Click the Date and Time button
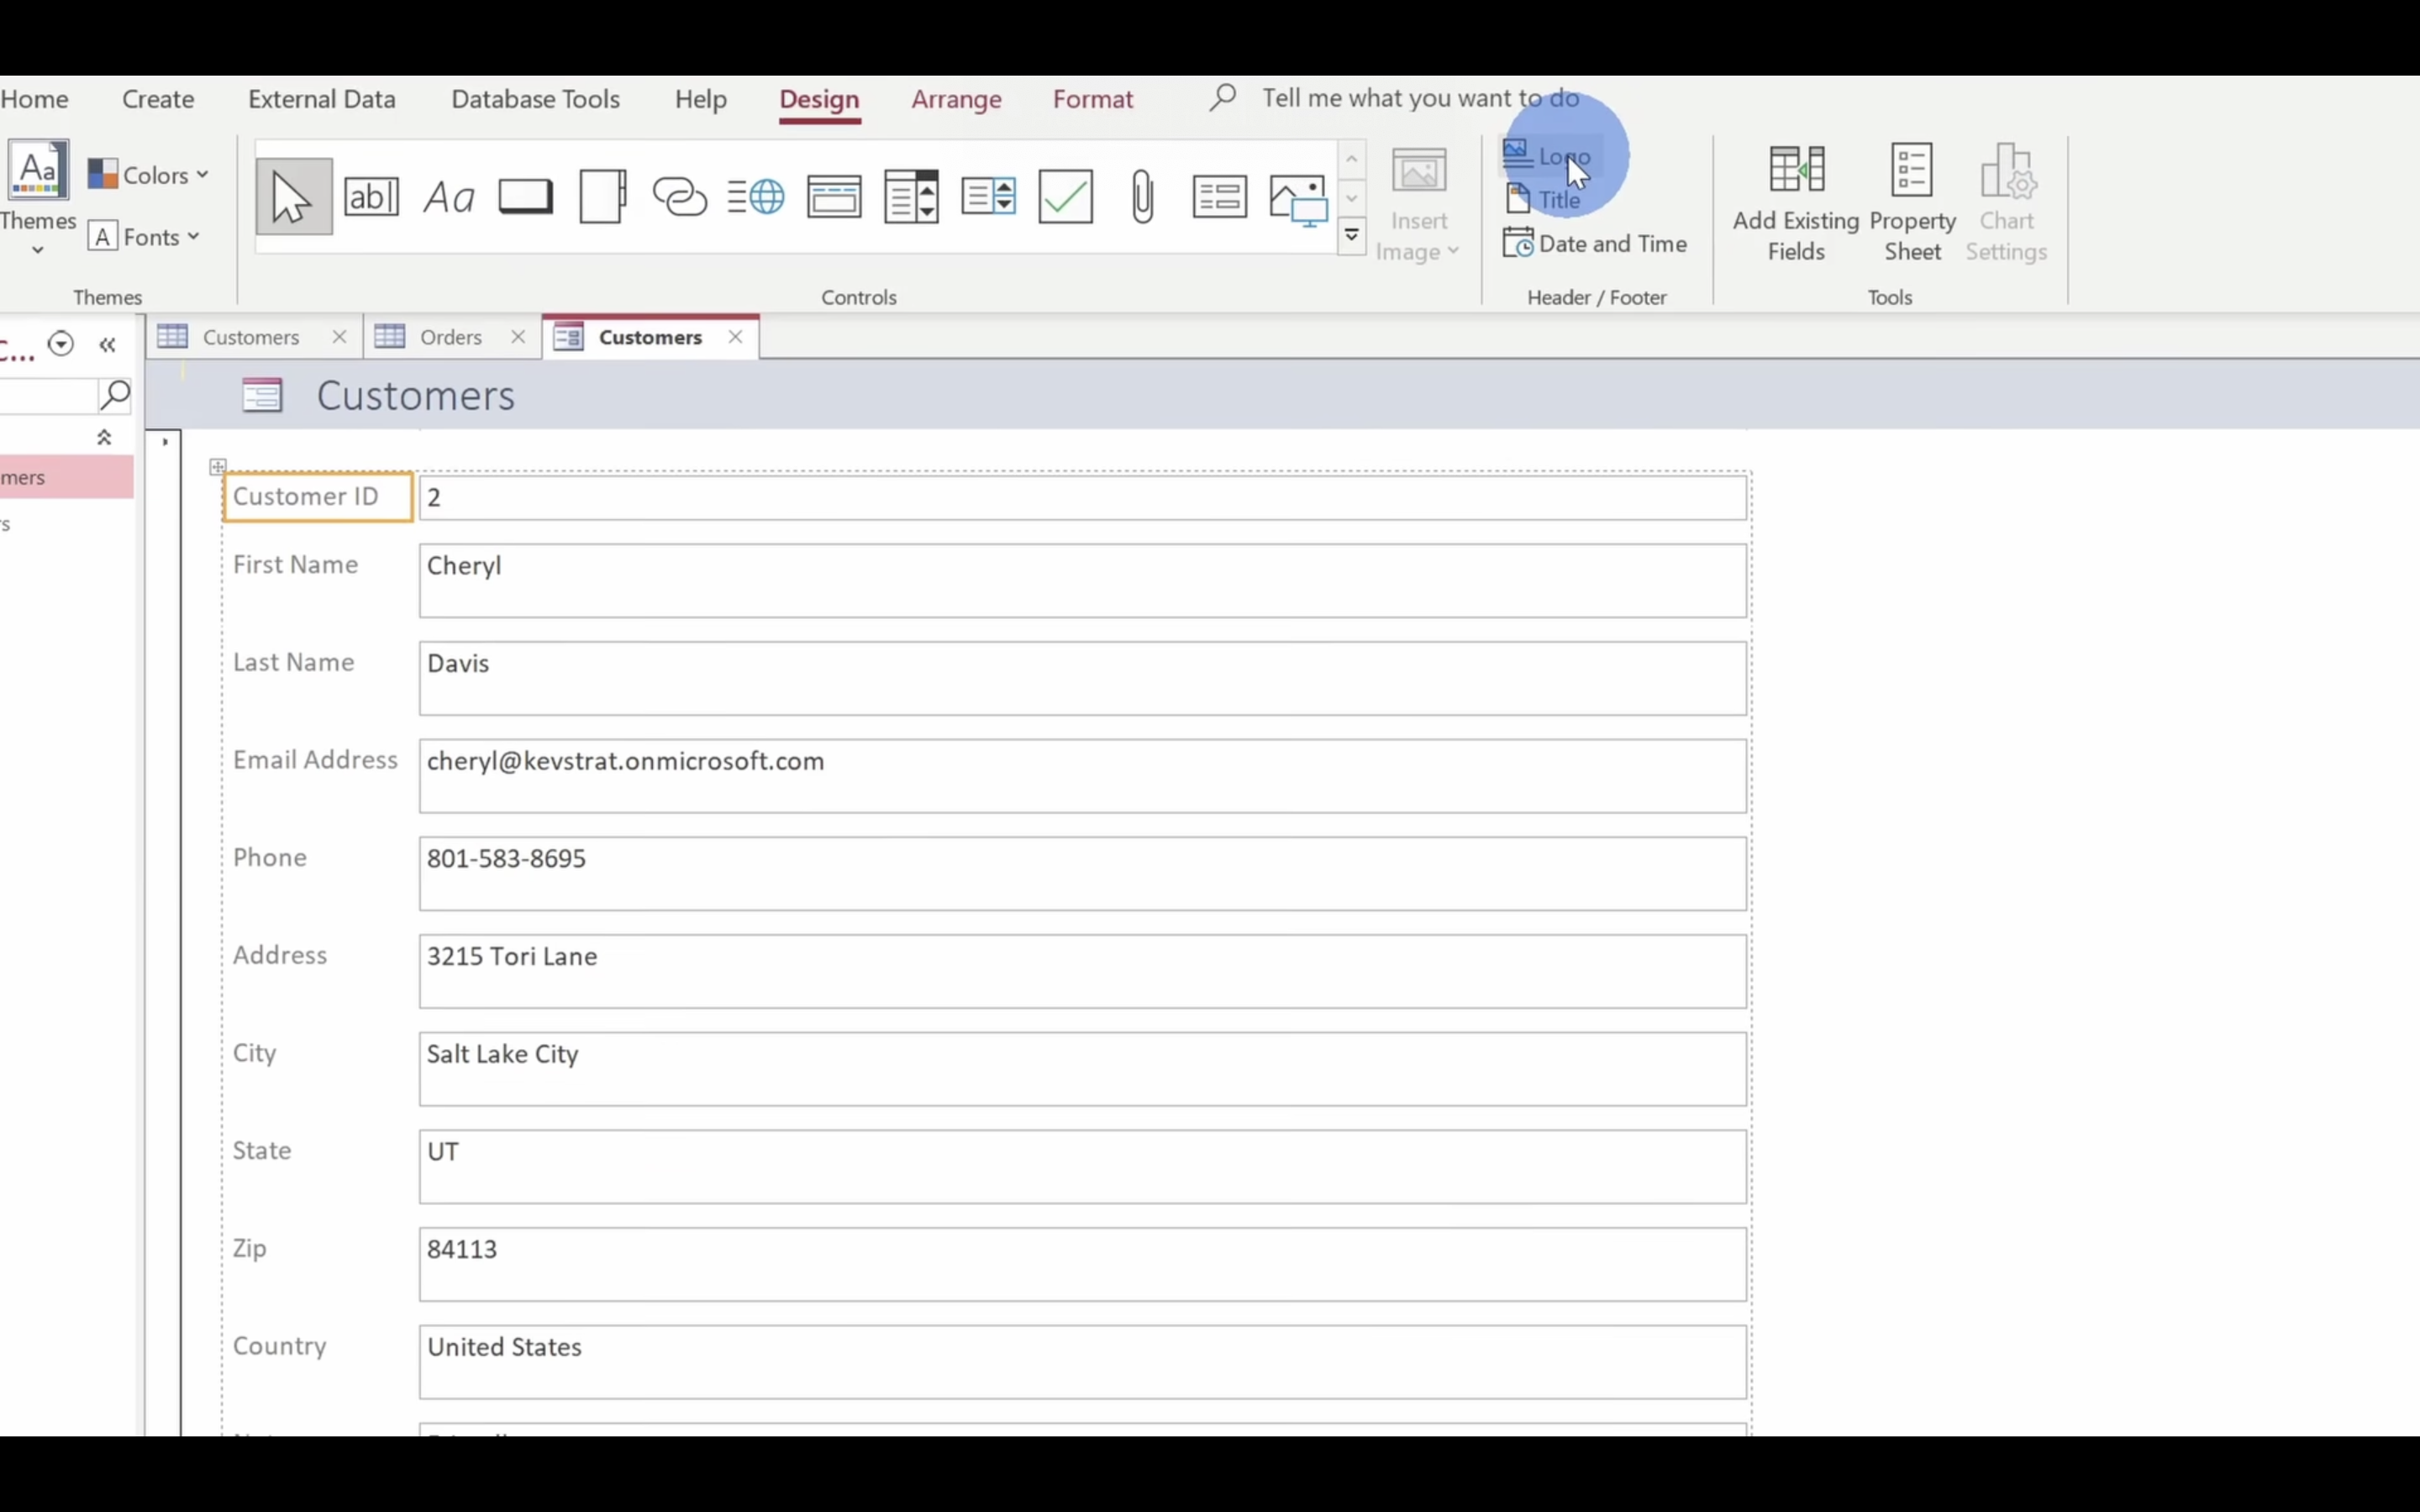The height and width of the screenshot is (1512, 2420). click(1596, 244)
